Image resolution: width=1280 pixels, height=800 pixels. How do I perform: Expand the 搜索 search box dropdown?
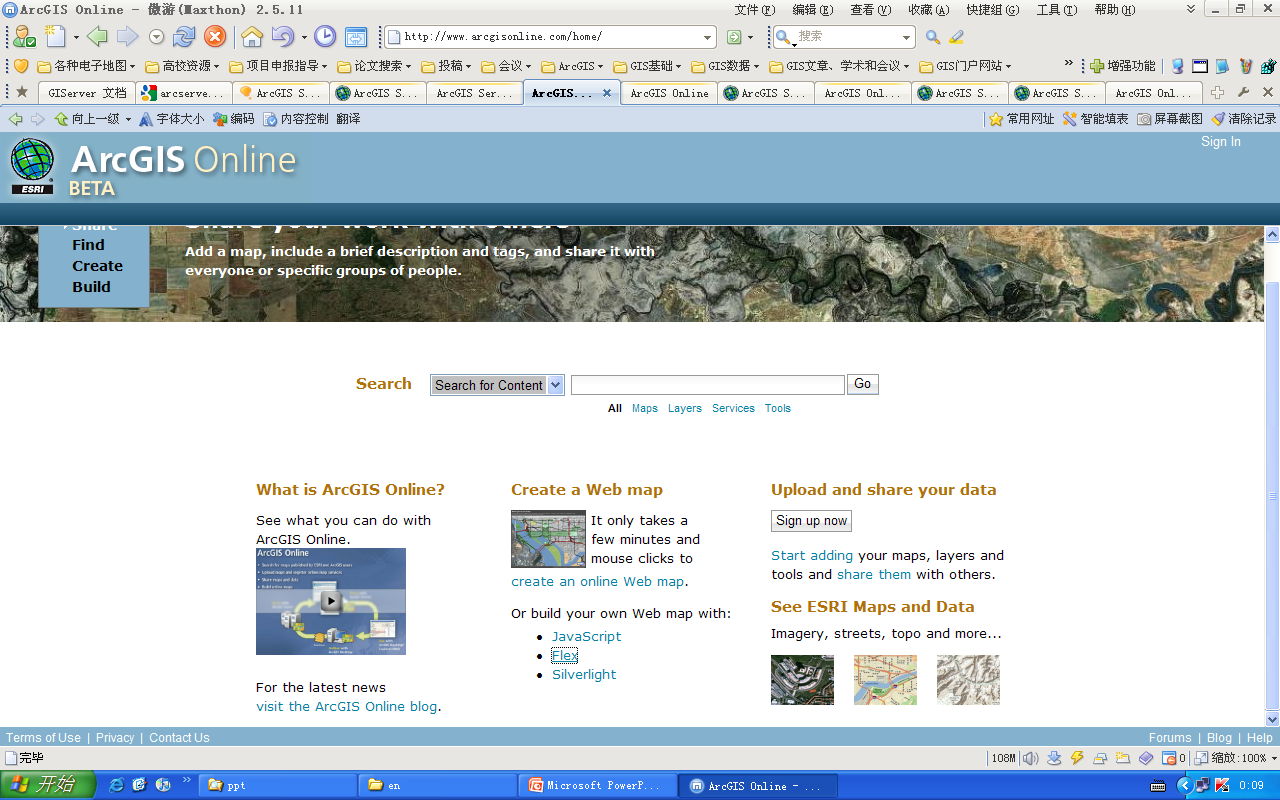click(x=907, y=37)
